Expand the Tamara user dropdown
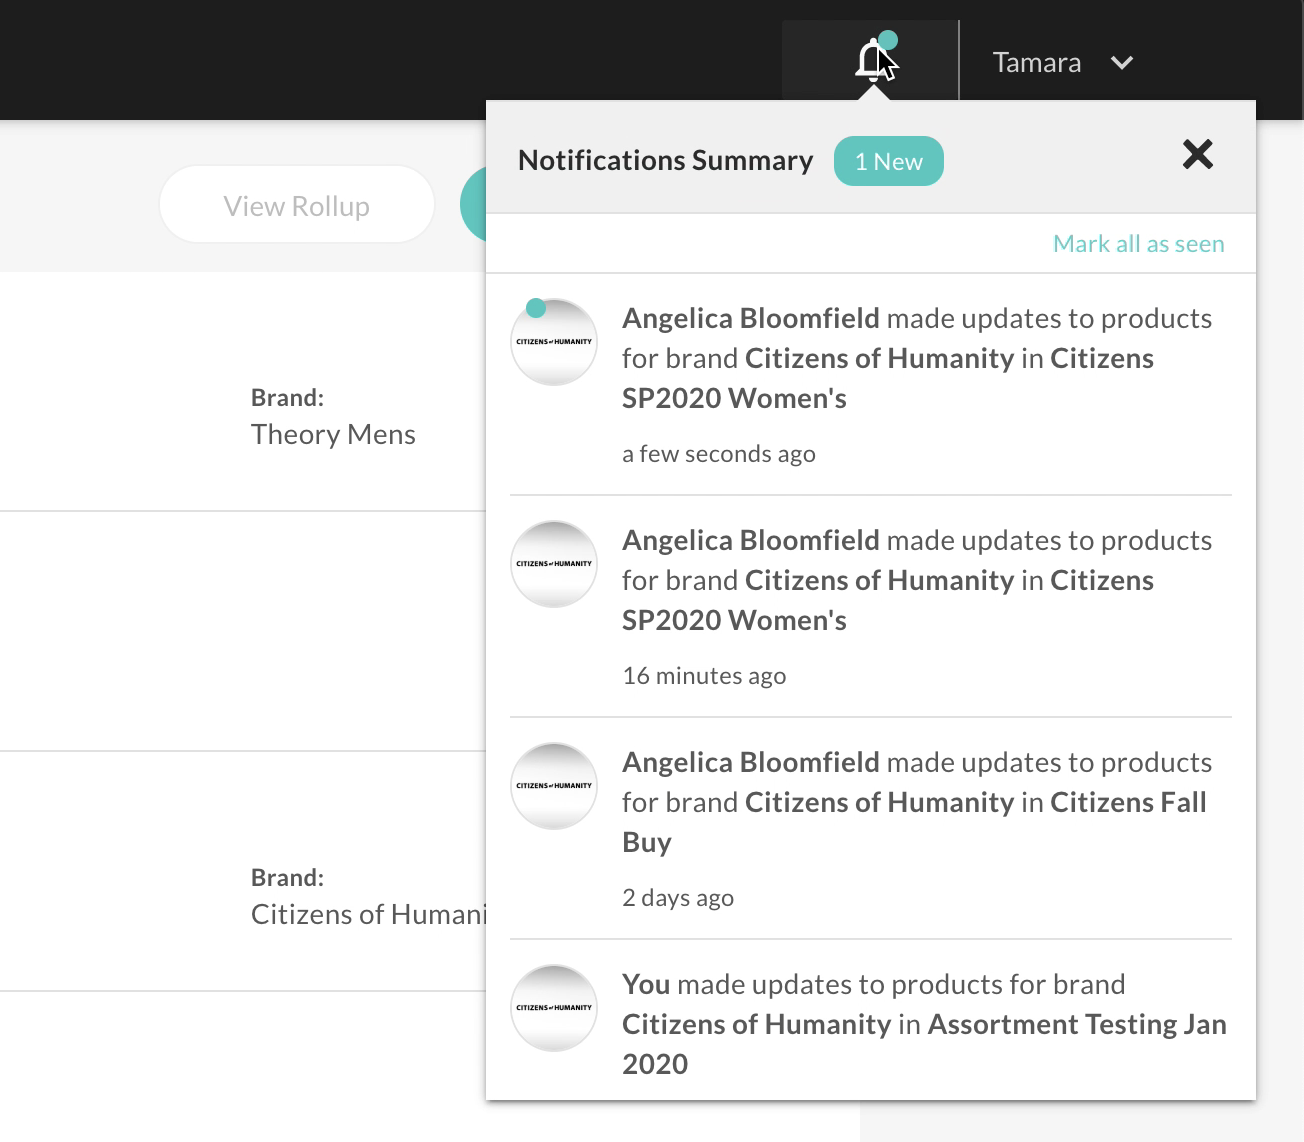The image size is (1304, 1142). [1122, 63]
